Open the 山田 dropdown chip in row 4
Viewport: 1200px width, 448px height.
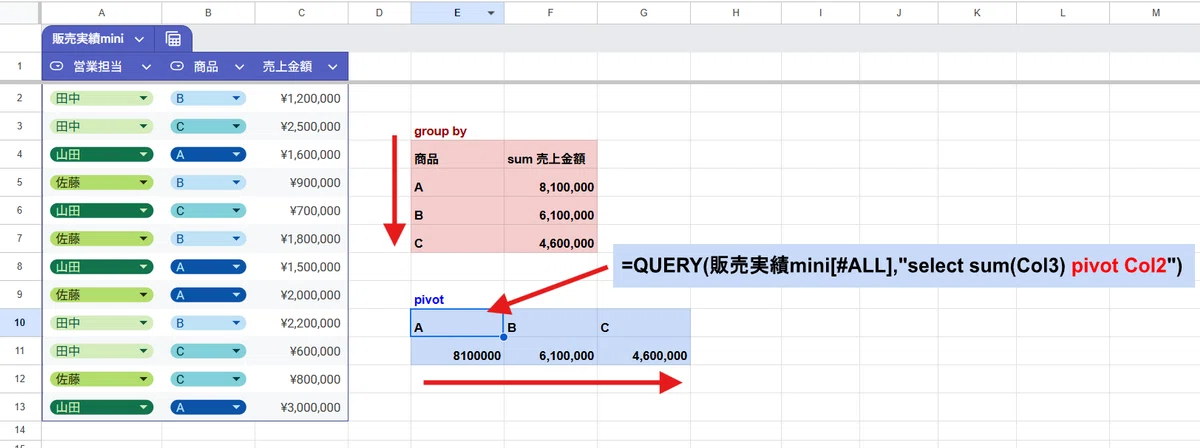(x=101, y=155)
